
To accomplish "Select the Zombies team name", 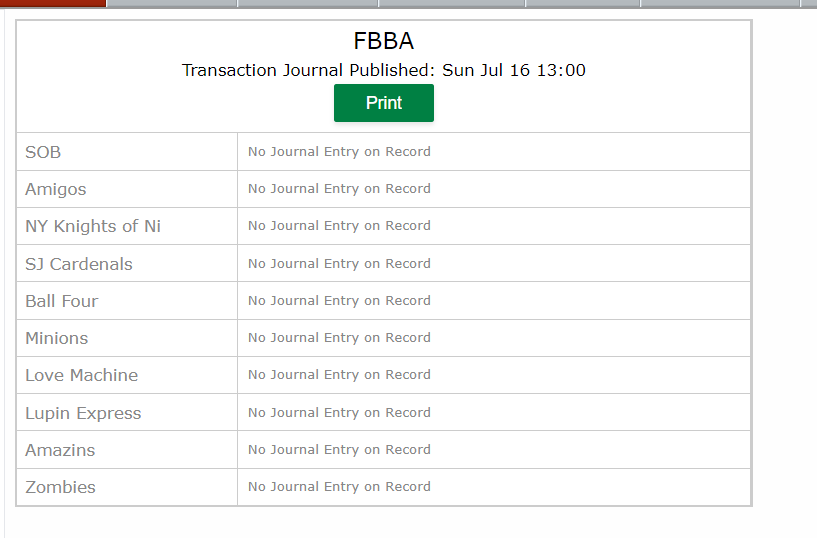I will (60, 487).
